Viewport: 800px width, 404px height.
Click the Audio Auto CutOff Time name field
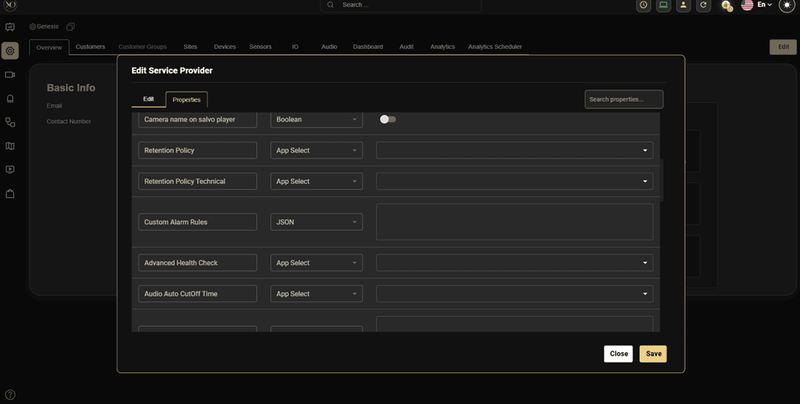[197, 294]
